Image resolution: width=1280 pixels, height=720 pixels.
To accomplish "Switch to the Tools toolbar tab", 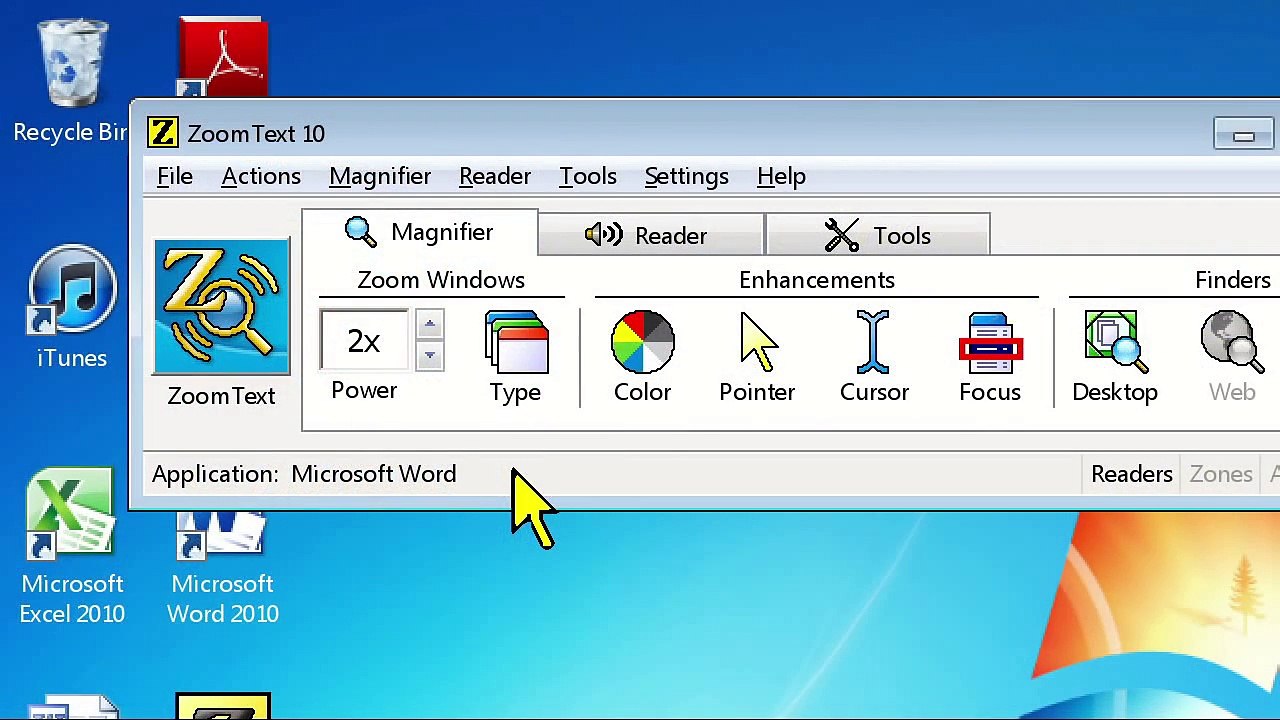I will point(878,236).
